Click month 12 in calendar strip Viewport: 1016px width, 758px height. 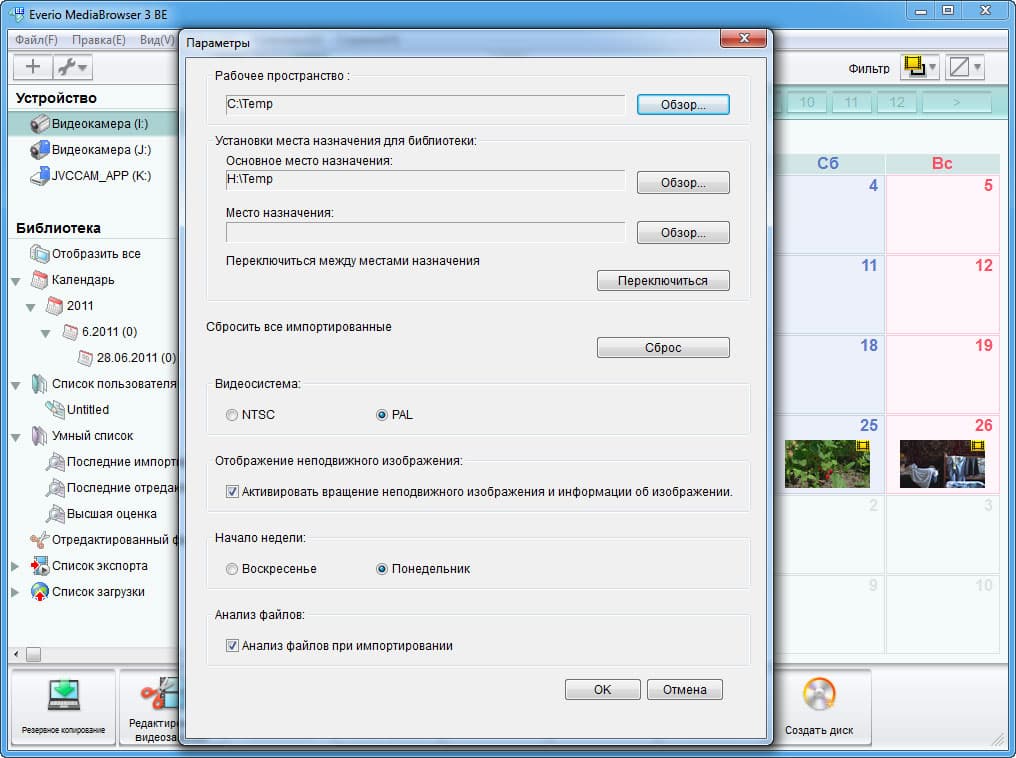[x=897, y=102]
